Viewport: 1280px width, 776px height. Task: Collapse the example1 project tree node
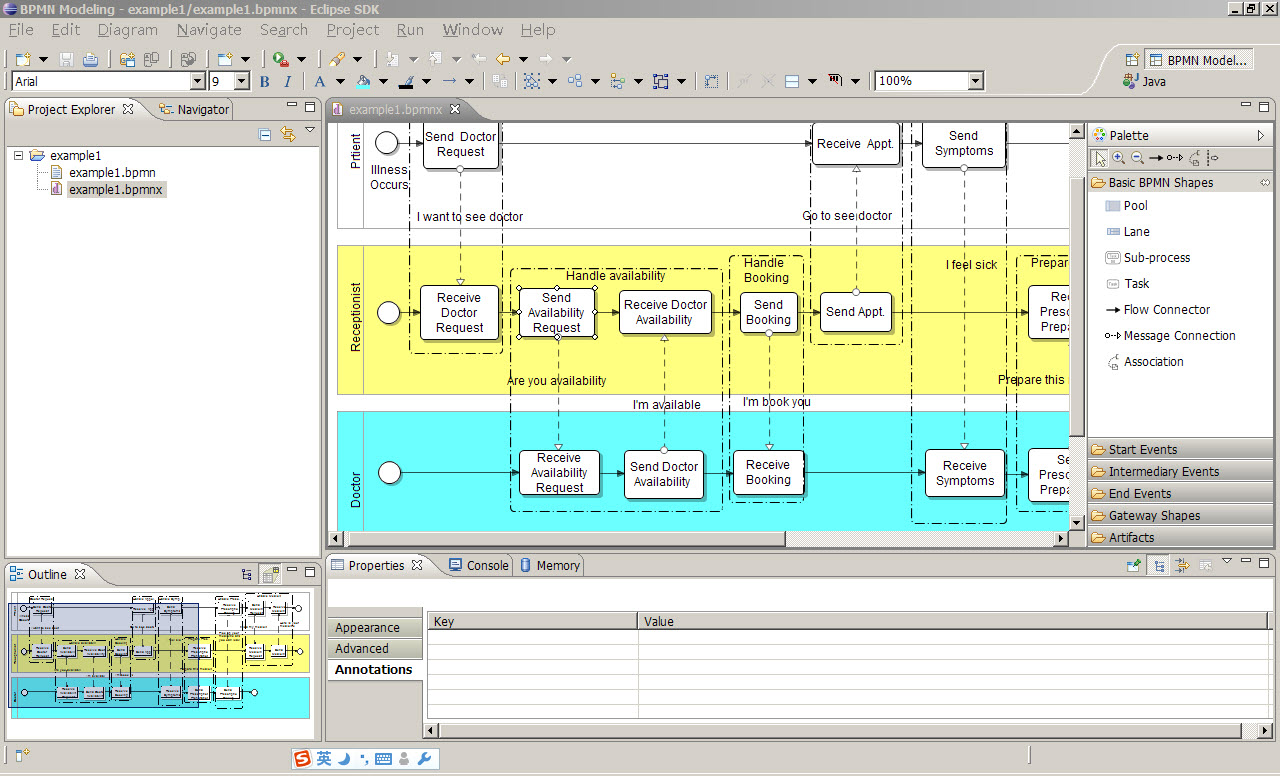18,156
